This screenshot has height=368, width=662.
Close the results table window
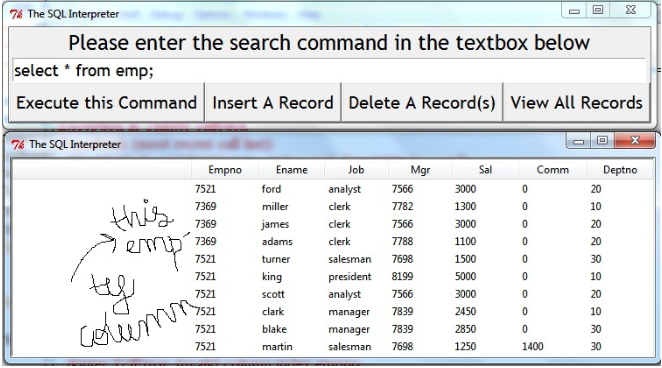point(635,141)
